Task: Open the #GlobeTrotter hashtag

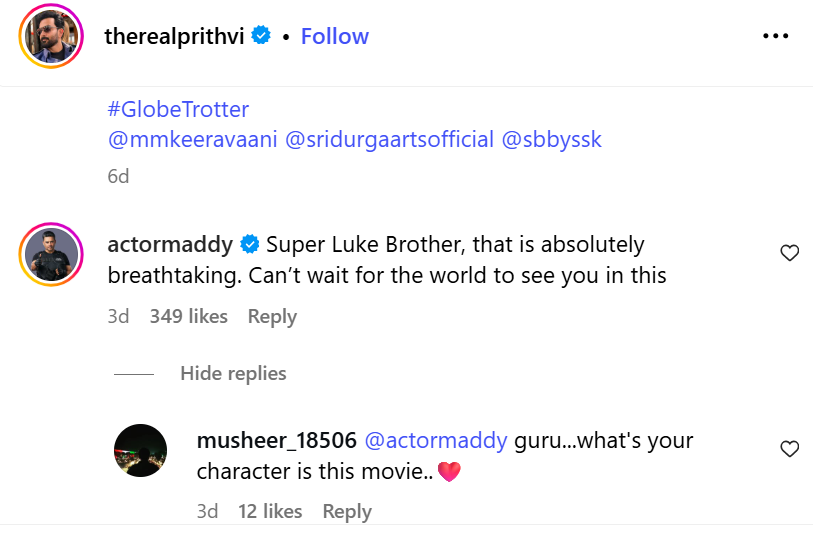Action: pos(178,108)
